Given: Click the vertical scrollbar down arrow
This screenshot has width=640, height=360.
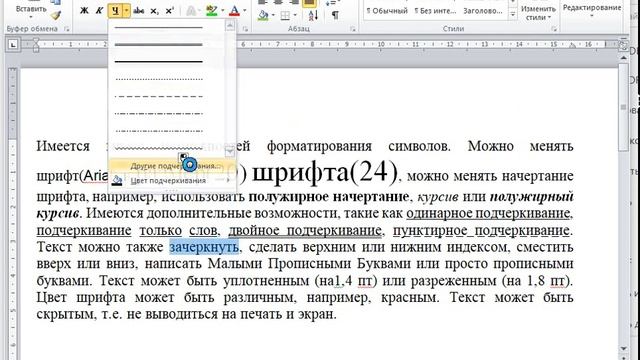Looking at the screenshot, I should pyautogui.click(x=623, y=348).
